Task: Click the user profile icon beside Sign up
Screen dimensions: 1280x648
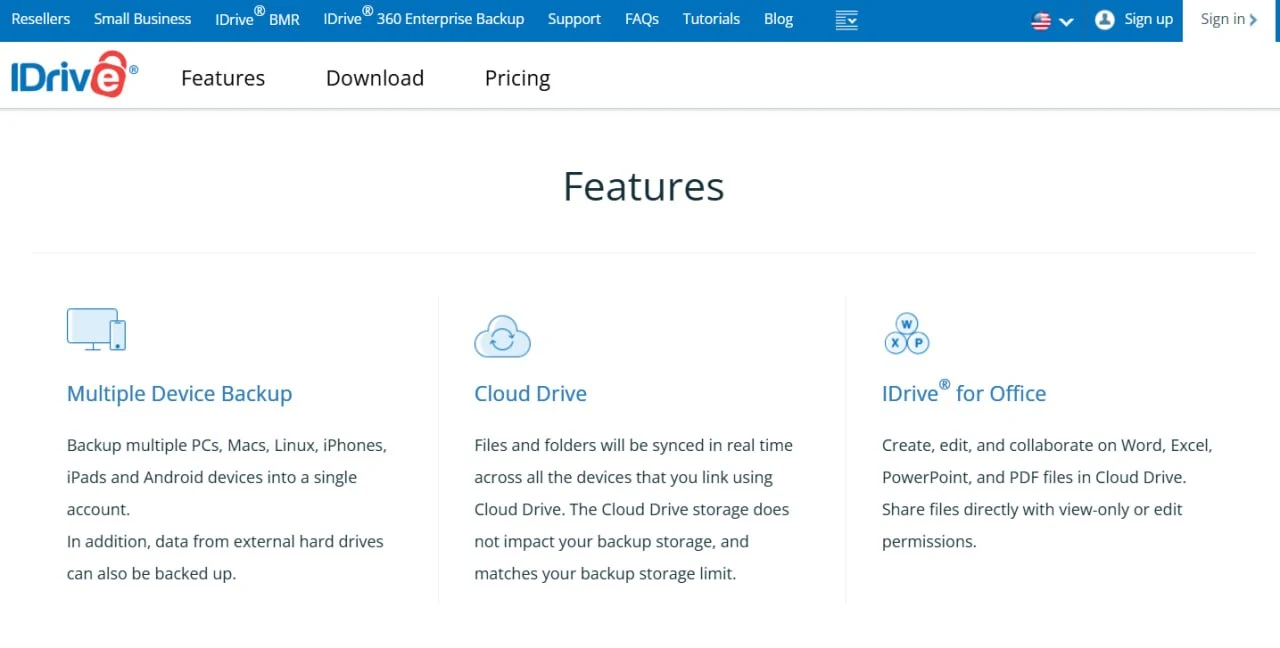Action: 1105,19
